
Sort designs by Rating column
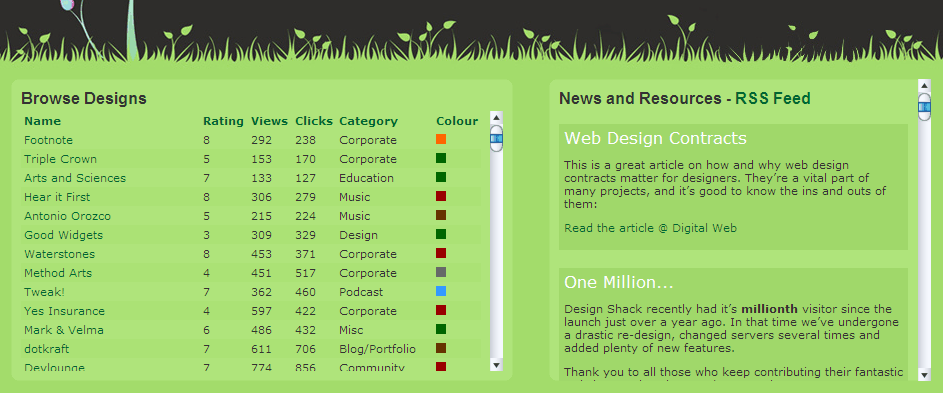pyautogui.click(x=223, y=121)
